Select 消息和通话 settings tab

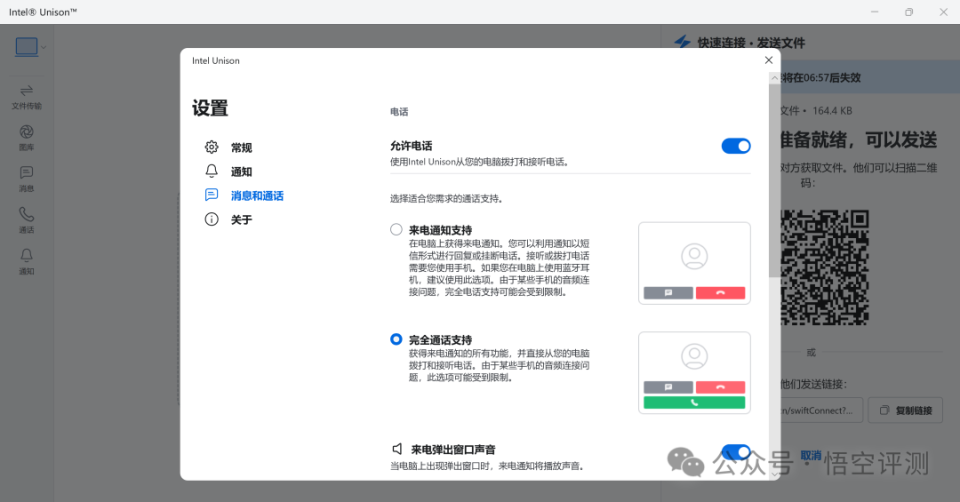pyautogui.click(x=257, y=196)
